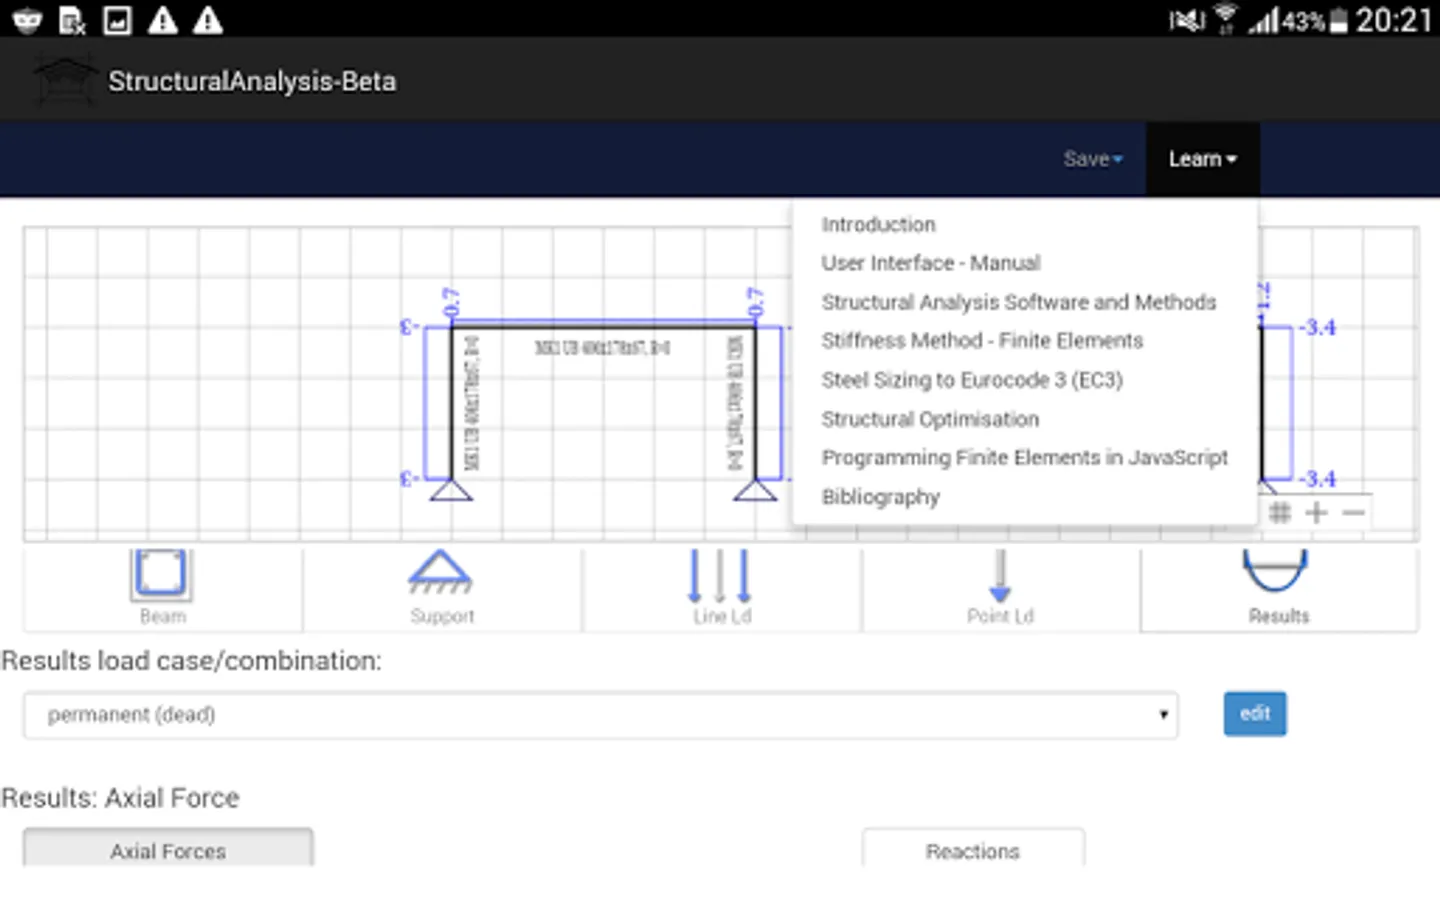The height and width of the screenshot is (900, 1440).
Task: Open the load case combination dropdown
Action: (x=600, y=715)
